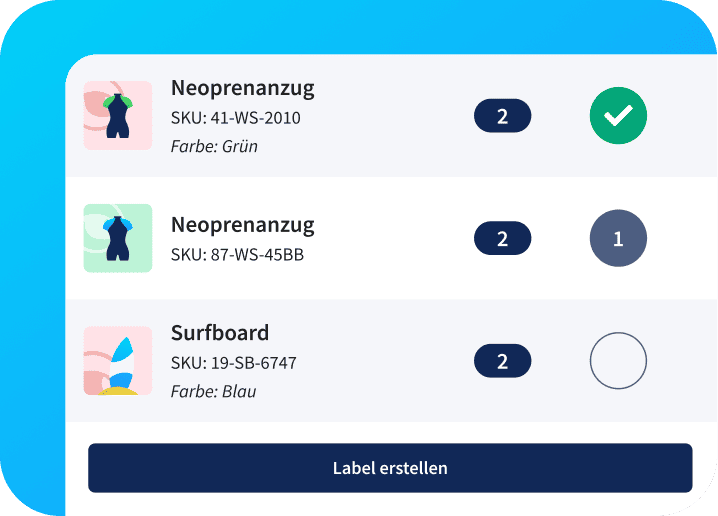718x516 pixels.
Task: Uncheck the green checkmark for SKU 41-WS-2010
Action: coord(618,116)
